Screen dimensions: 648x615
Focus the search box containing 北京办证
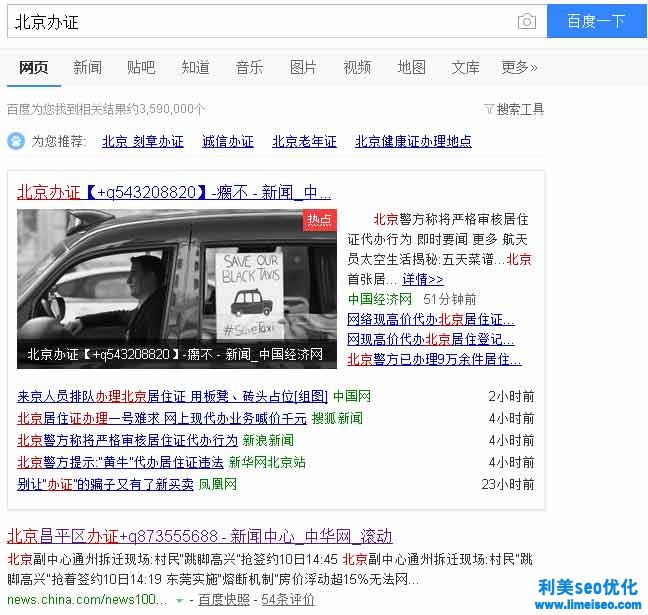277,21
